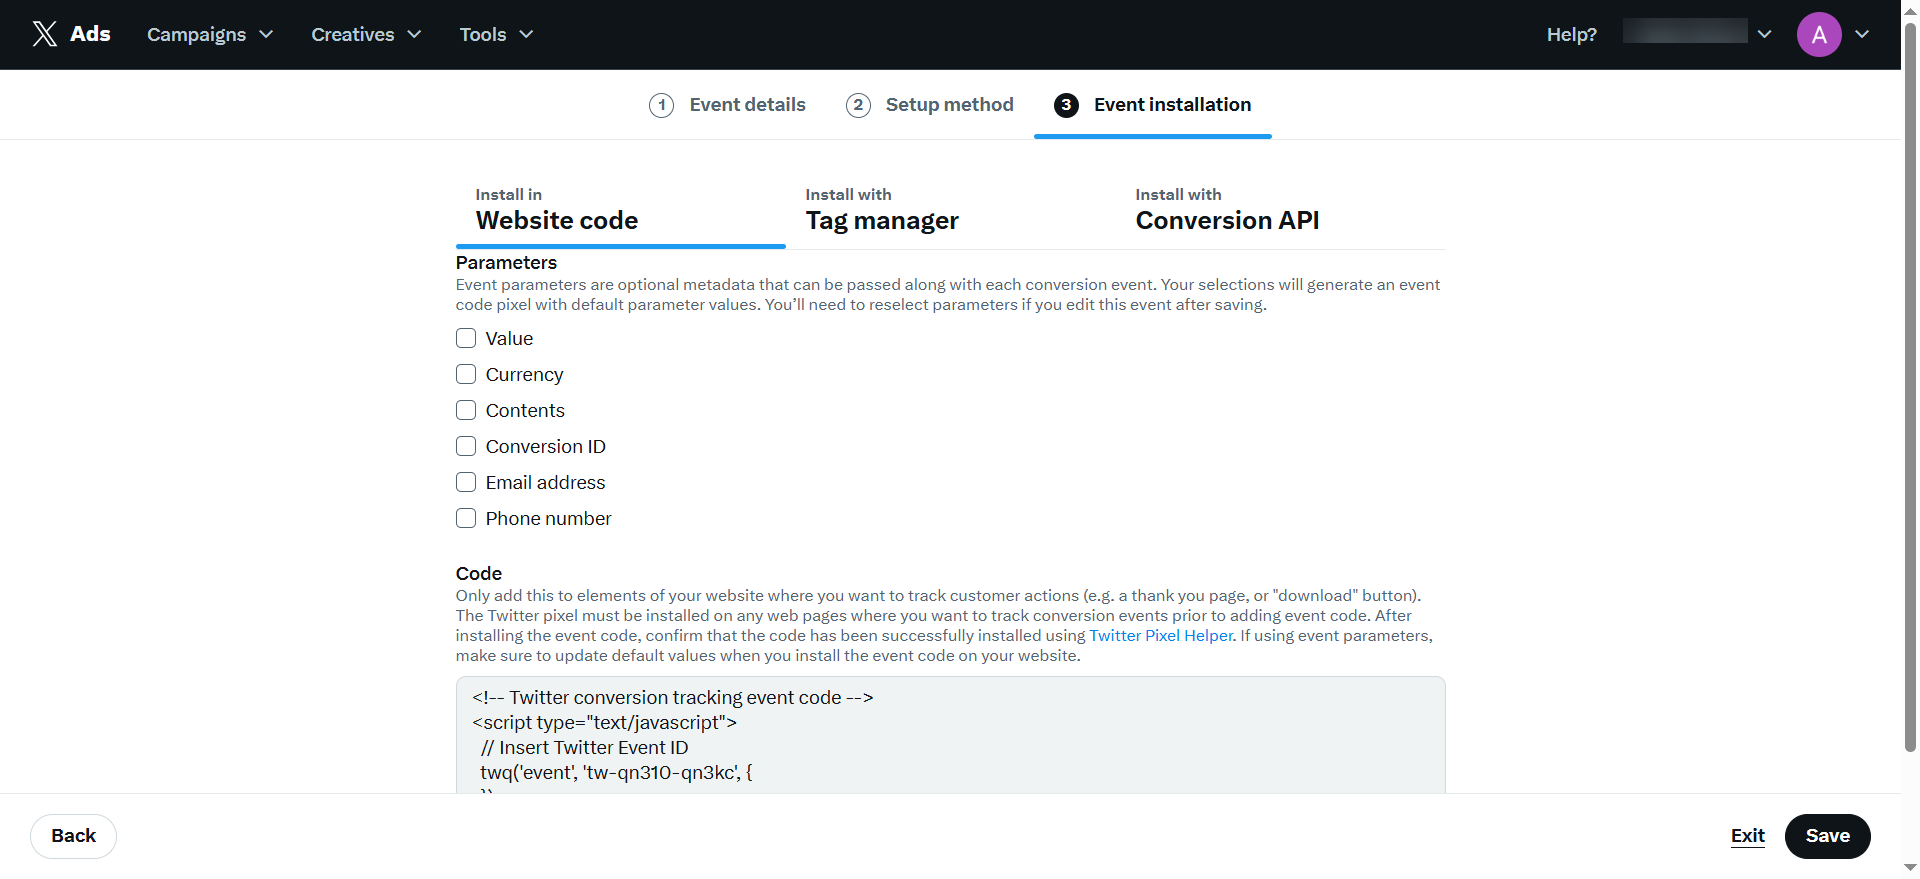Click the line '<script type="text/javascript">'
The height and width of the screenshot is (879, 1920).
tap(604, 723)
